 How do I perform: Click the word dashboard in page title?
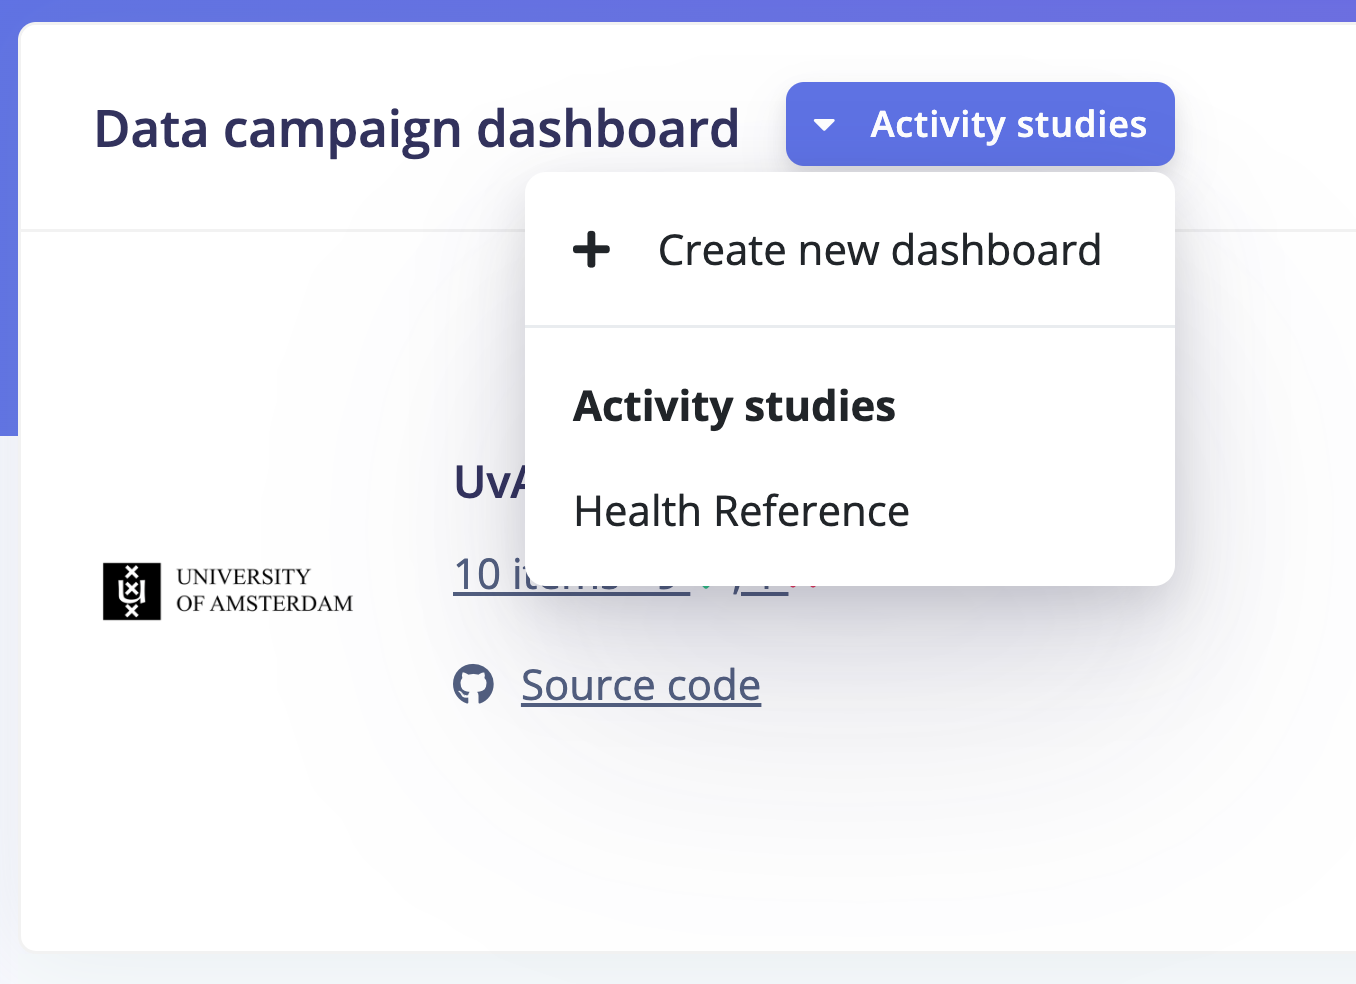(x=607, y=129)
